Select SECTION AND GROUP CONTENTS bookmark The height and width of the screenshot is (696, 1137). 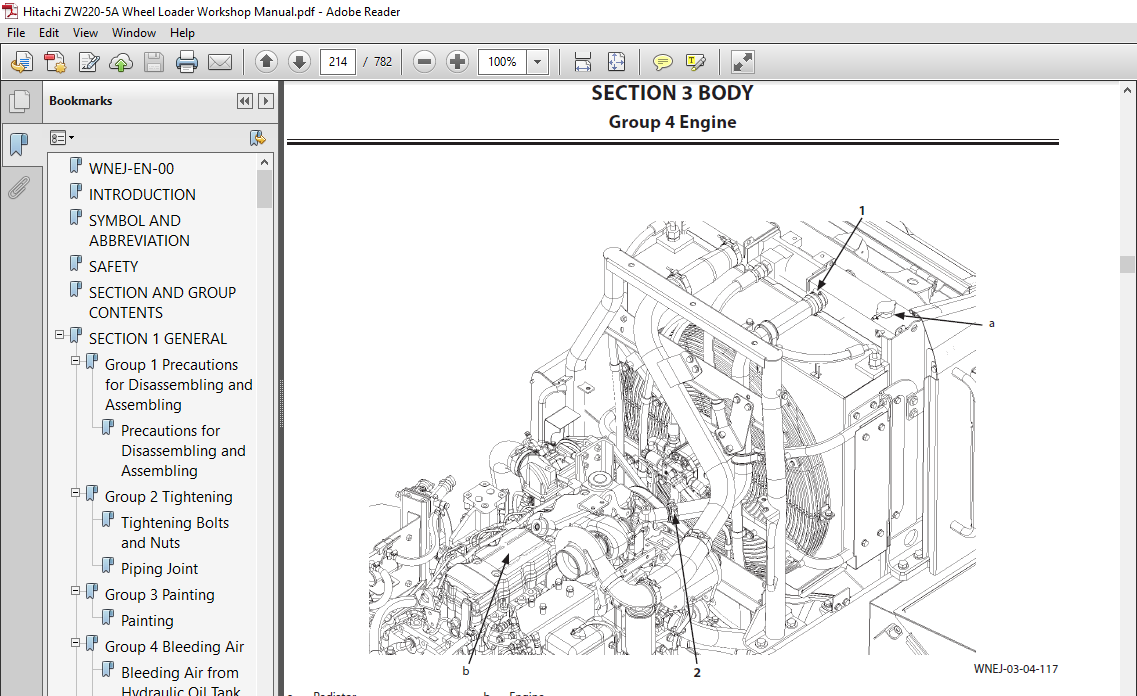[x=162, y=302]
